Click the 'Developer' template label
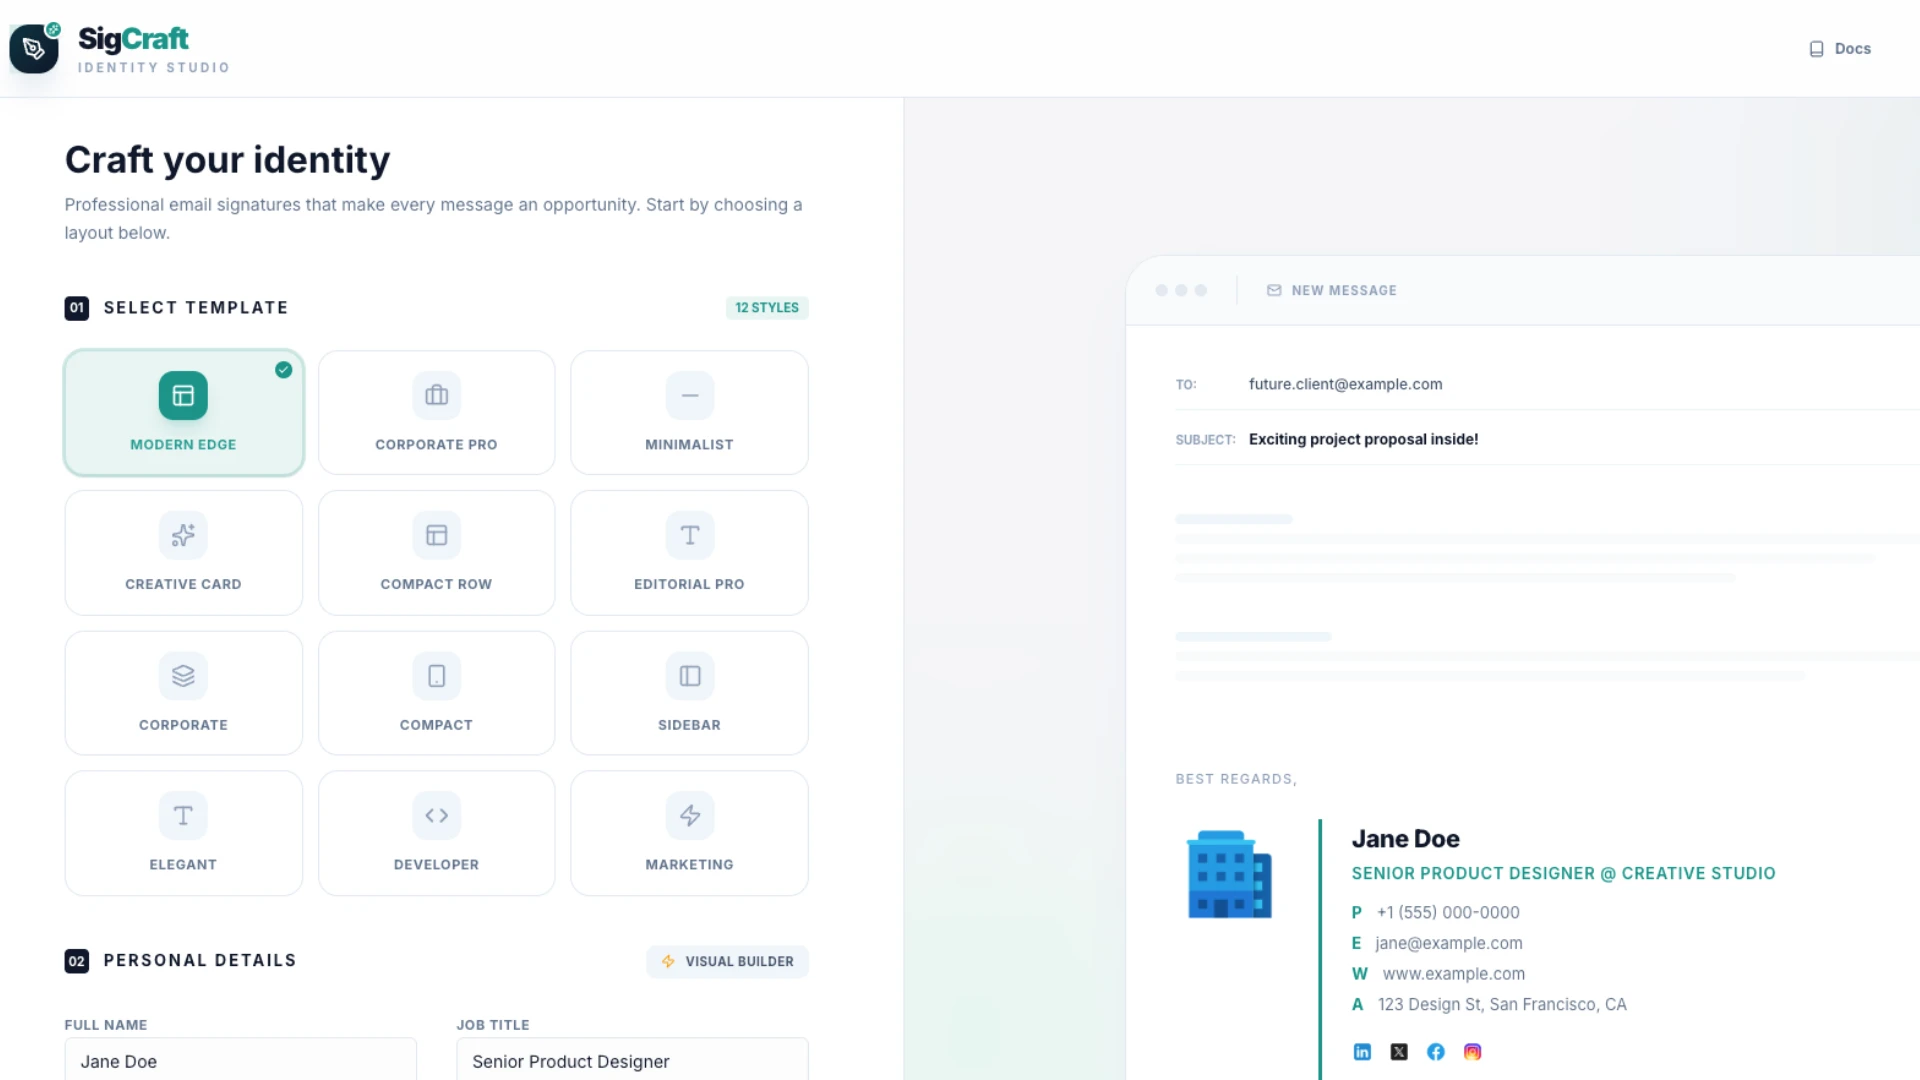 click(x=436, y=865)
